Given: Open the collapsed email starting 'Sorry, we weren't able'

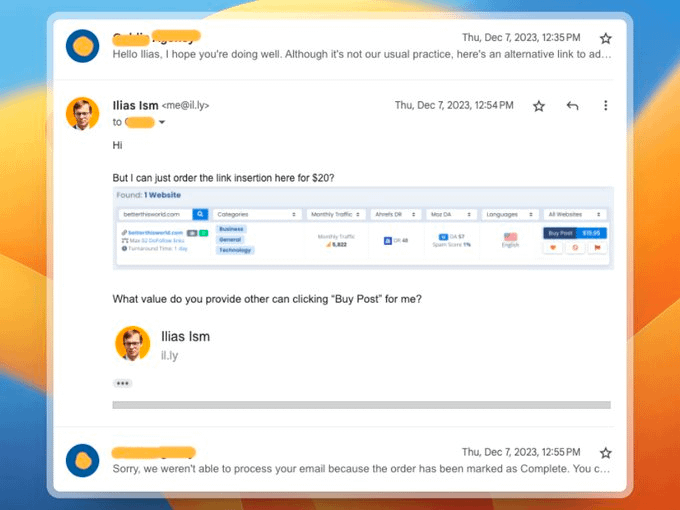Looking at the screenshot, I should pos(360,468).
